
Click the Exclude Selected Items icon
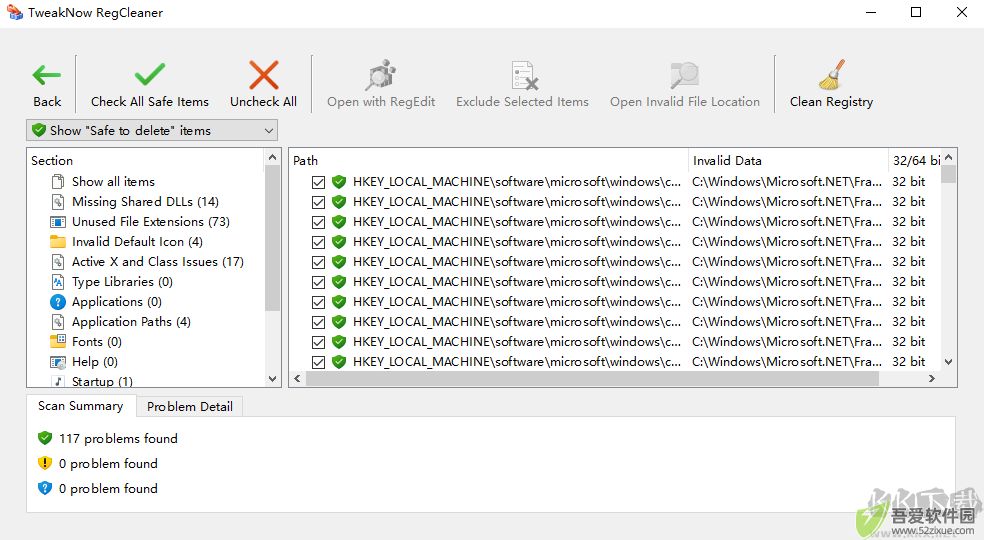(x=523, y=75)
